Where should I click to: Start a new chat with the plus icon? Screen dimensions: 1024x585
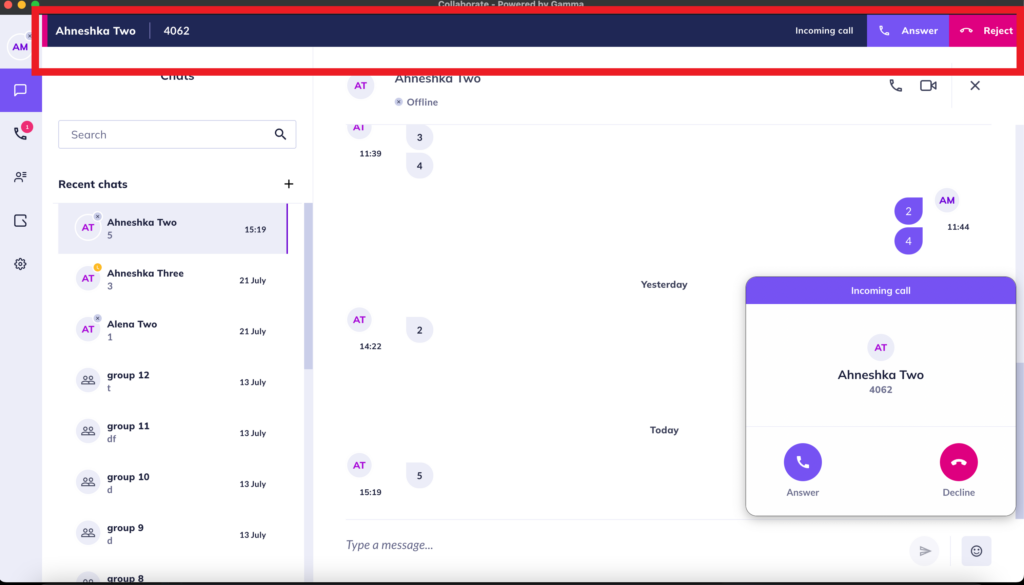289,184
